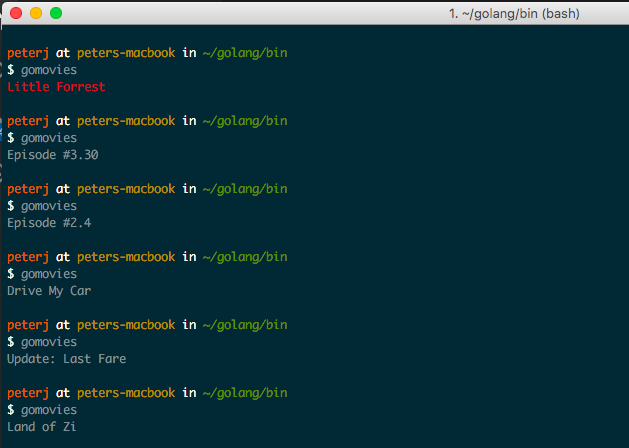Click the gomovies command above 'Drive My Car'

pos(49,274)
